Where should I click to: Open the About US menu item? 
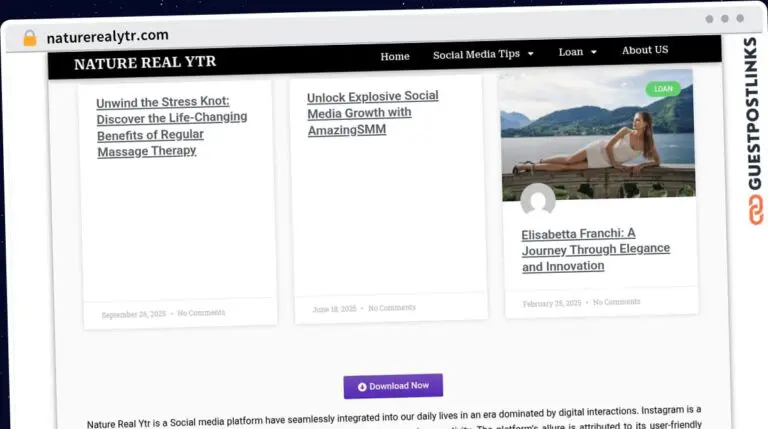click(645, 50)
